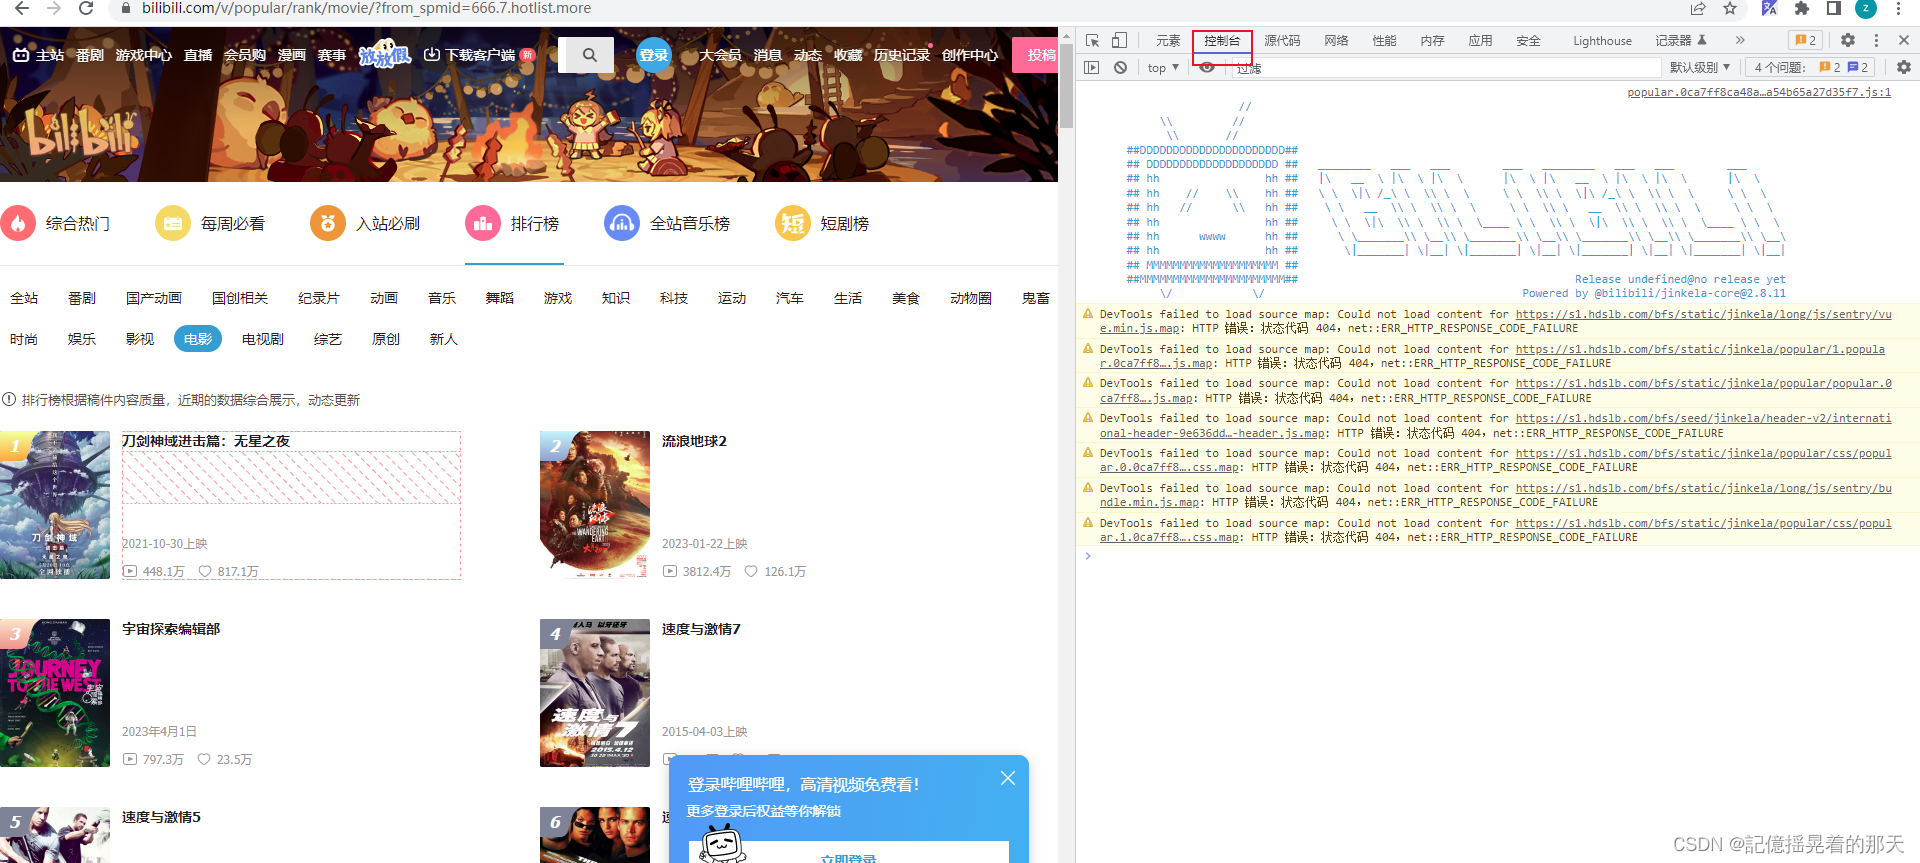
Task: Click the 4 个问题 issues counter
Action: [x=1811, y=67]
